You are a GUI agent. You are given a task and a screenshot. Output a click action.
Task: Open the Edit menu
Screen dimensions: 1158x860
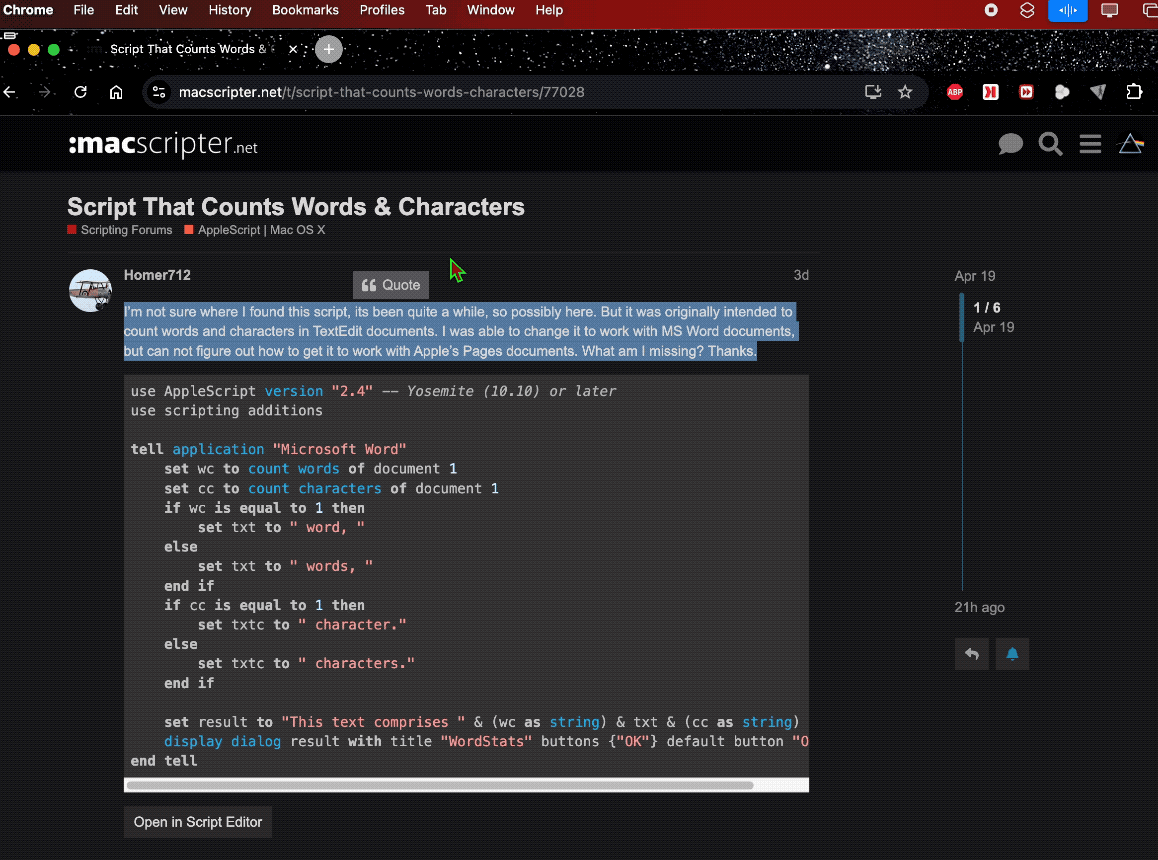click(x=126, y=10)
